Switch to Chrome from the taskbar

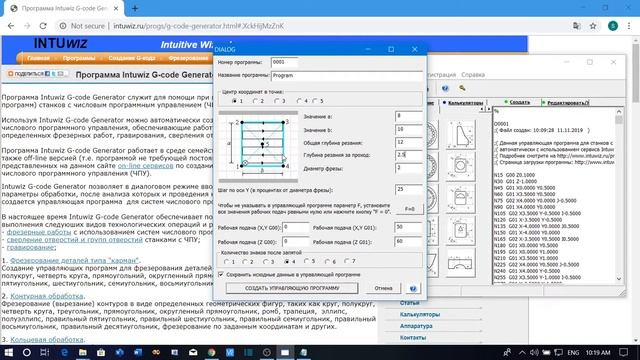[211, 352]
